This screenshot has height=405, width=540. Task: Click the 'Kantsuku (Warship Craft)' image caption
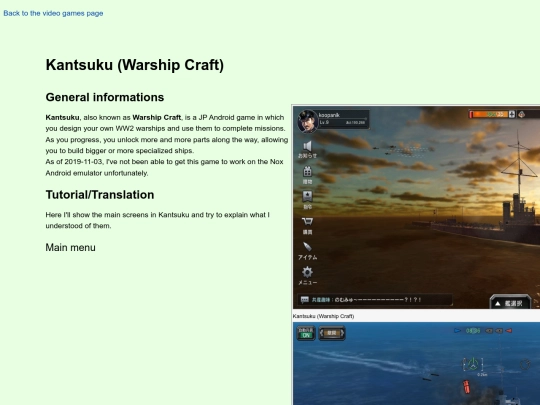click(x=323, y=316)
